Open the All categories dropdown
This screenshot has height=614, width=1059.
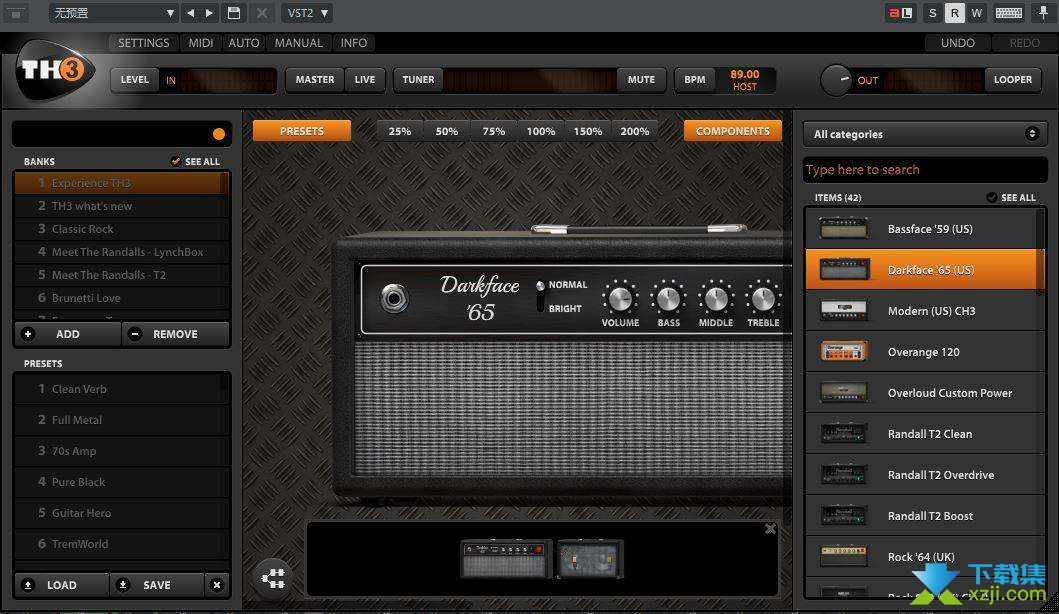[x=925, y=134]
